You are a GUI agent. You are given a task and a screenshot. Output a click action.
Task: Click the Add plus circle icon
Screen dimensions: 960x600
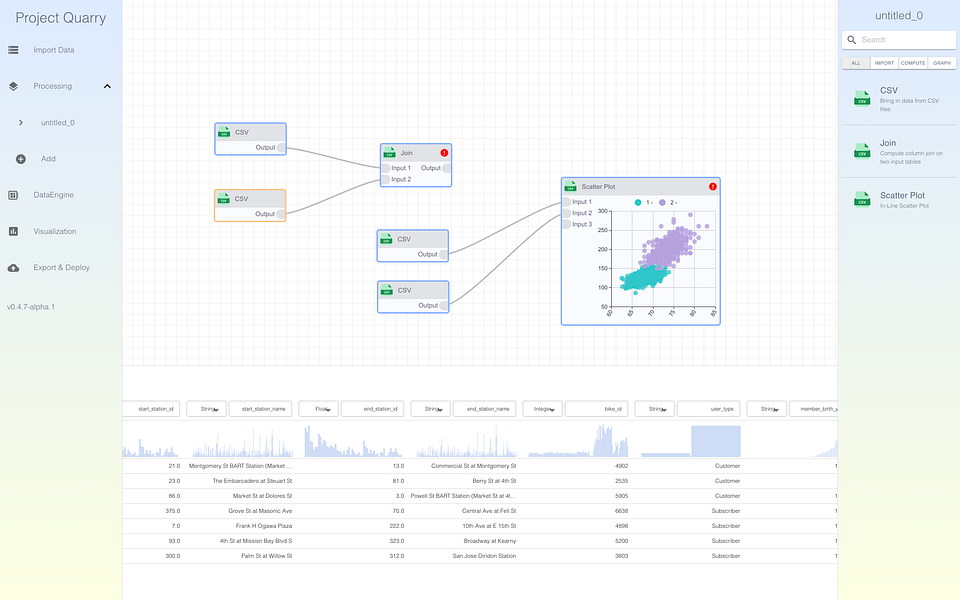21,159
